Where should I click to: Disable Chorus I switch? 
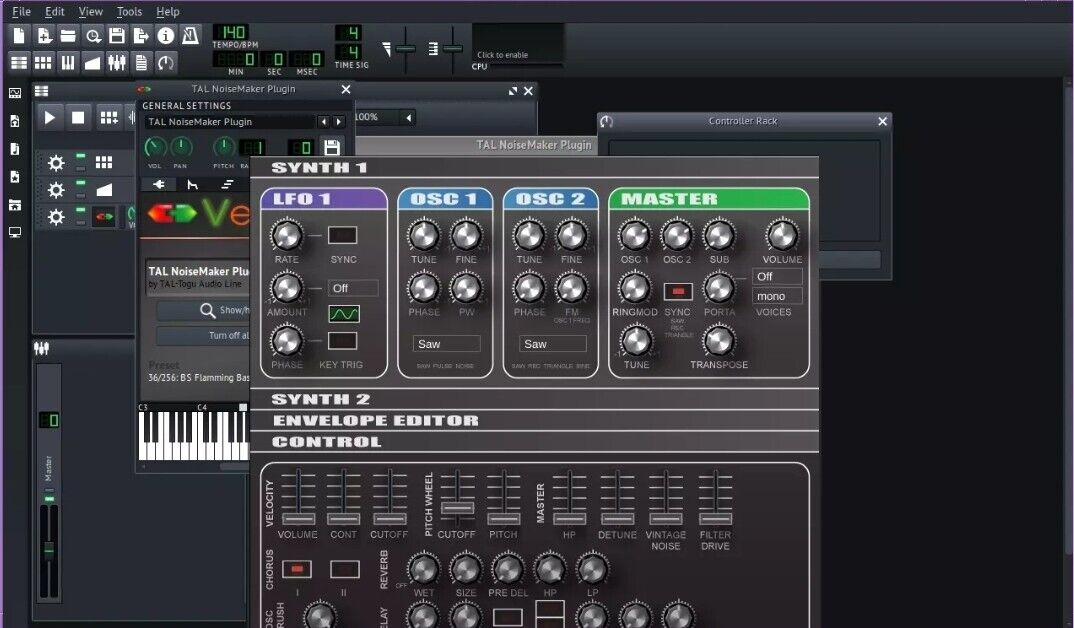pos(297,569)
